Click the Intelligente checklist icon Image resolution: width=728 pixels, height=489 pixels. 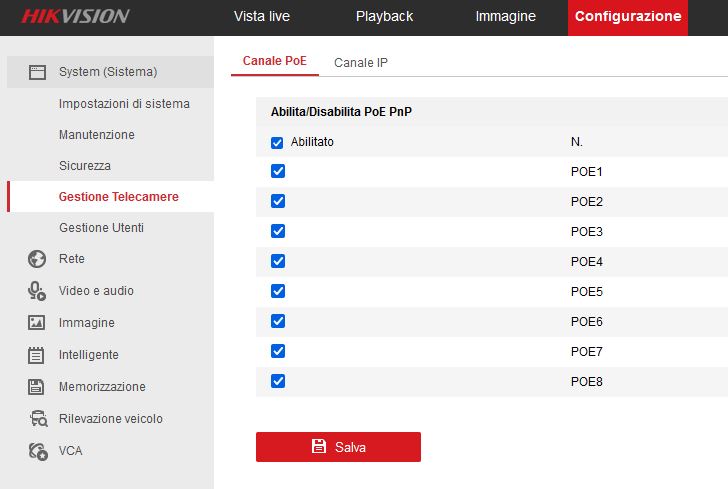point(37,355)
